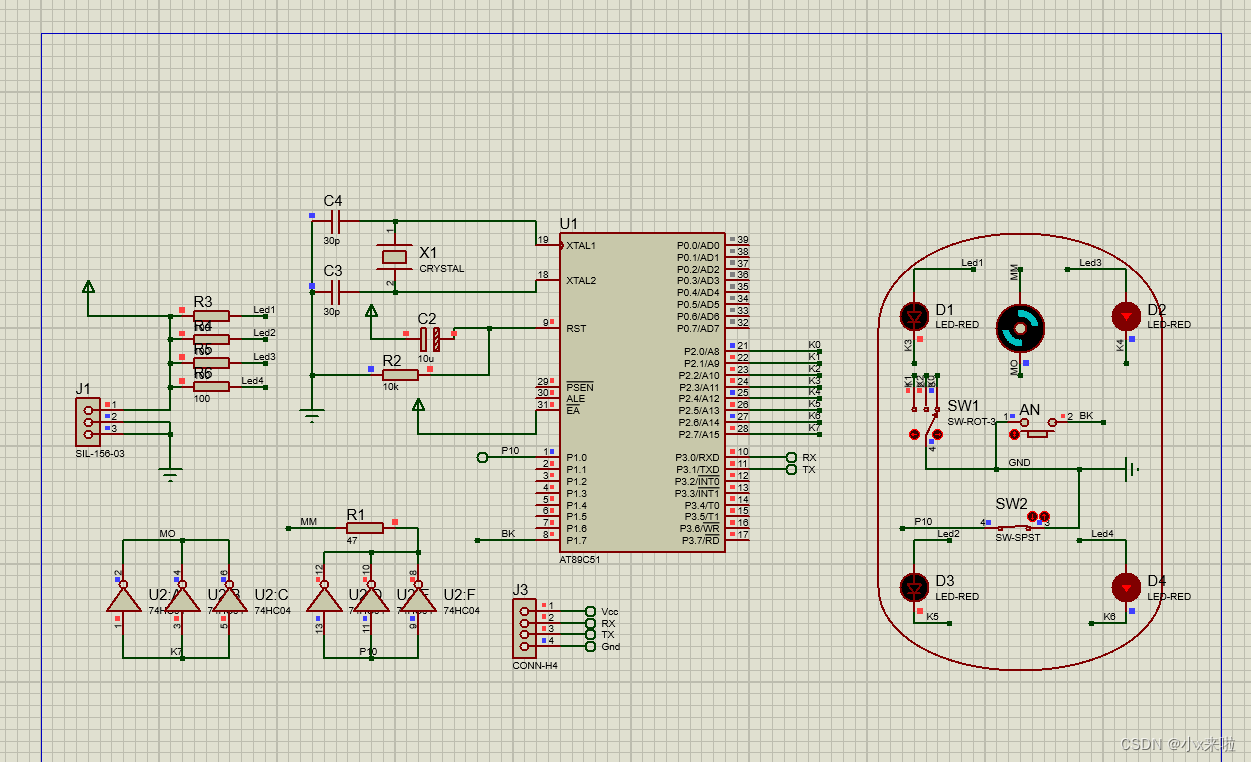Click the P3.7/RD pin label
Screen dimensions: 1251x762
coord(700,540)
